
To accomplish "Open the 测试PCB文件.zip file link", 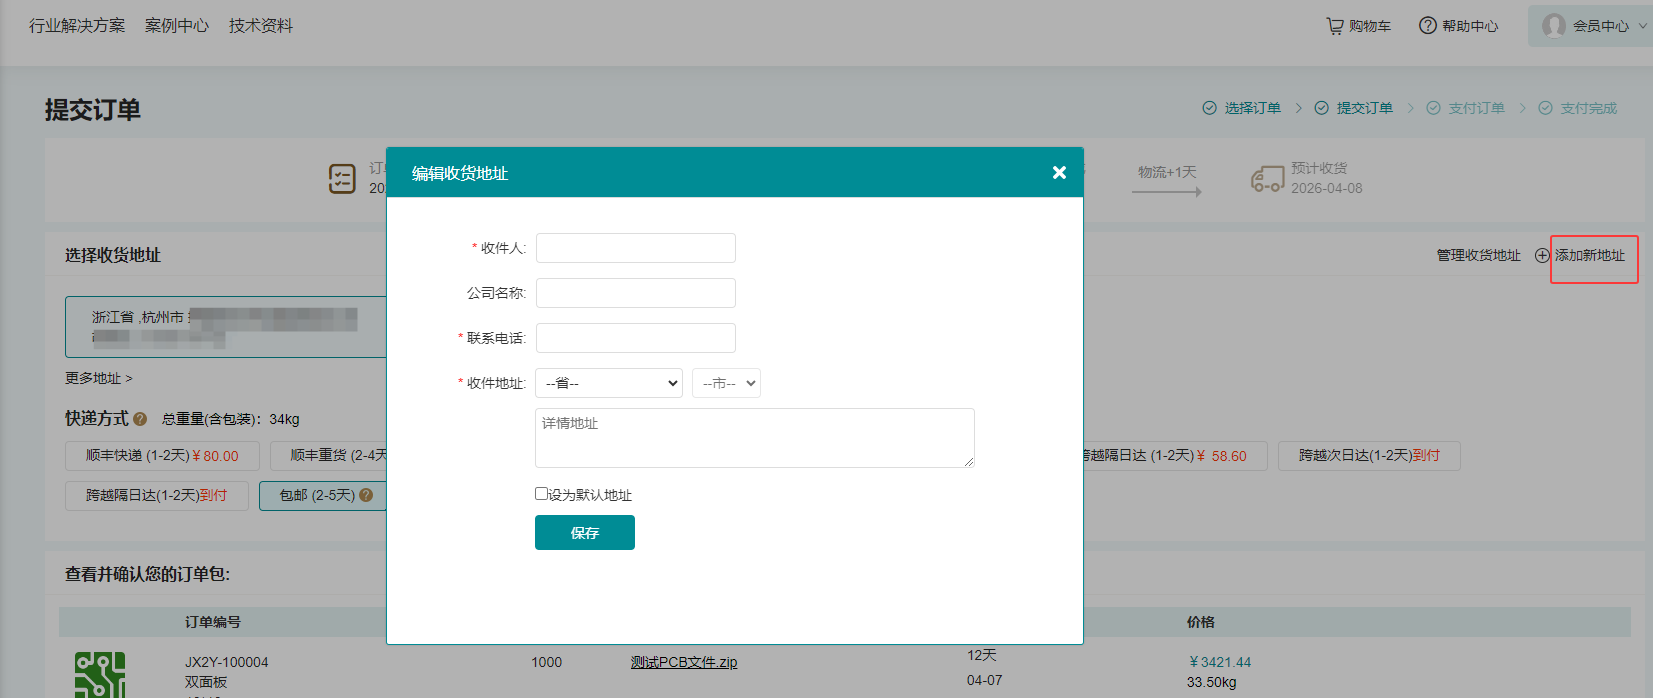I will [683, 662].
